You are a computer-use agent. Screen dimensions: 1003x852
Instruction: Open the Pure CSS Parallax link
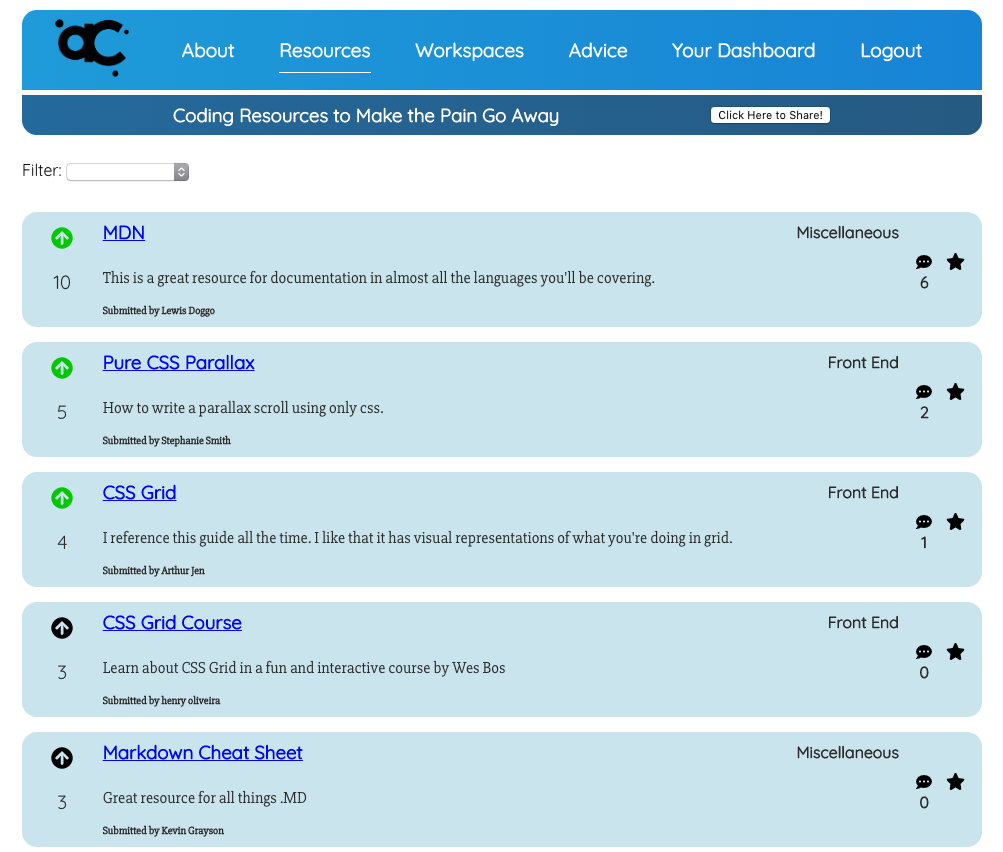coord(178,363)
